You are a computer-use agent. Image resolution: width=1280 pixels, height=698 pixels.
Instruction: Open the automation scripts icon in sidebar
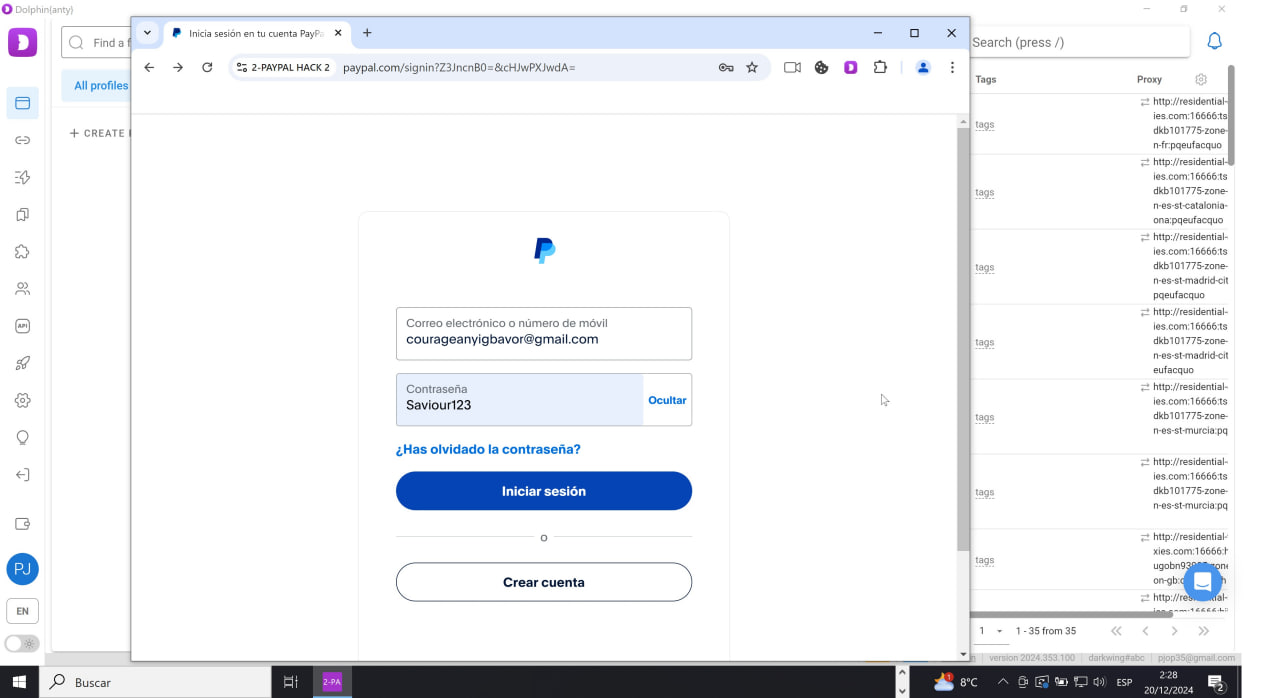22,177
